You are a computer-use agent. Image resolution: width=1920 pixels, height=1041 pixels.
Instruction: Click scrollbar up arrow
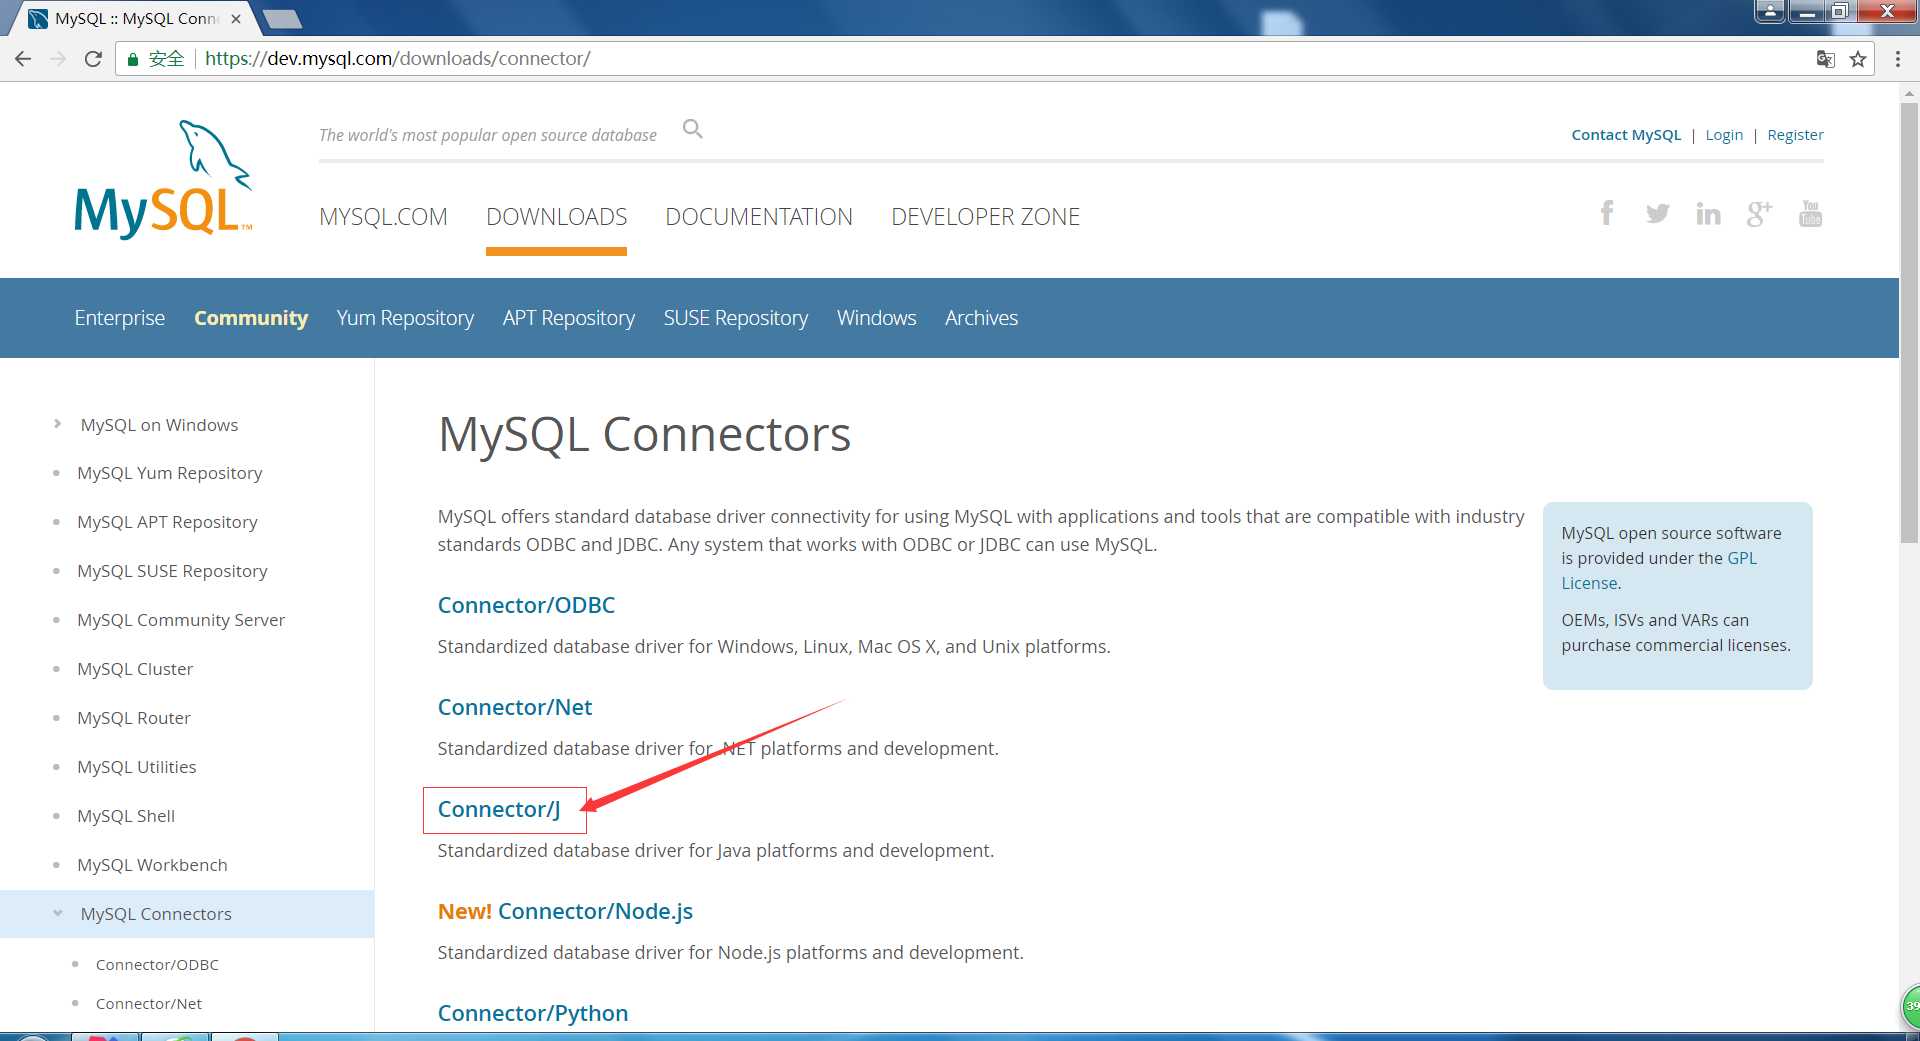tap(1909, 93)
